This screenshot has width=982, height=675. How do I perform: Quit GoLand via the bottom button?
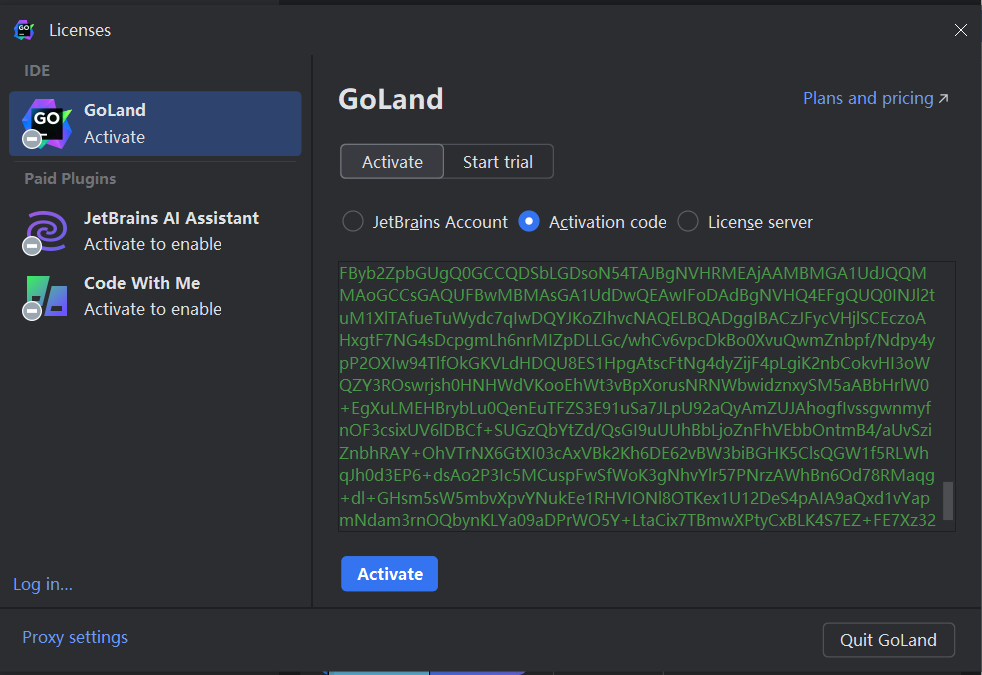click(x=888, y=640)
